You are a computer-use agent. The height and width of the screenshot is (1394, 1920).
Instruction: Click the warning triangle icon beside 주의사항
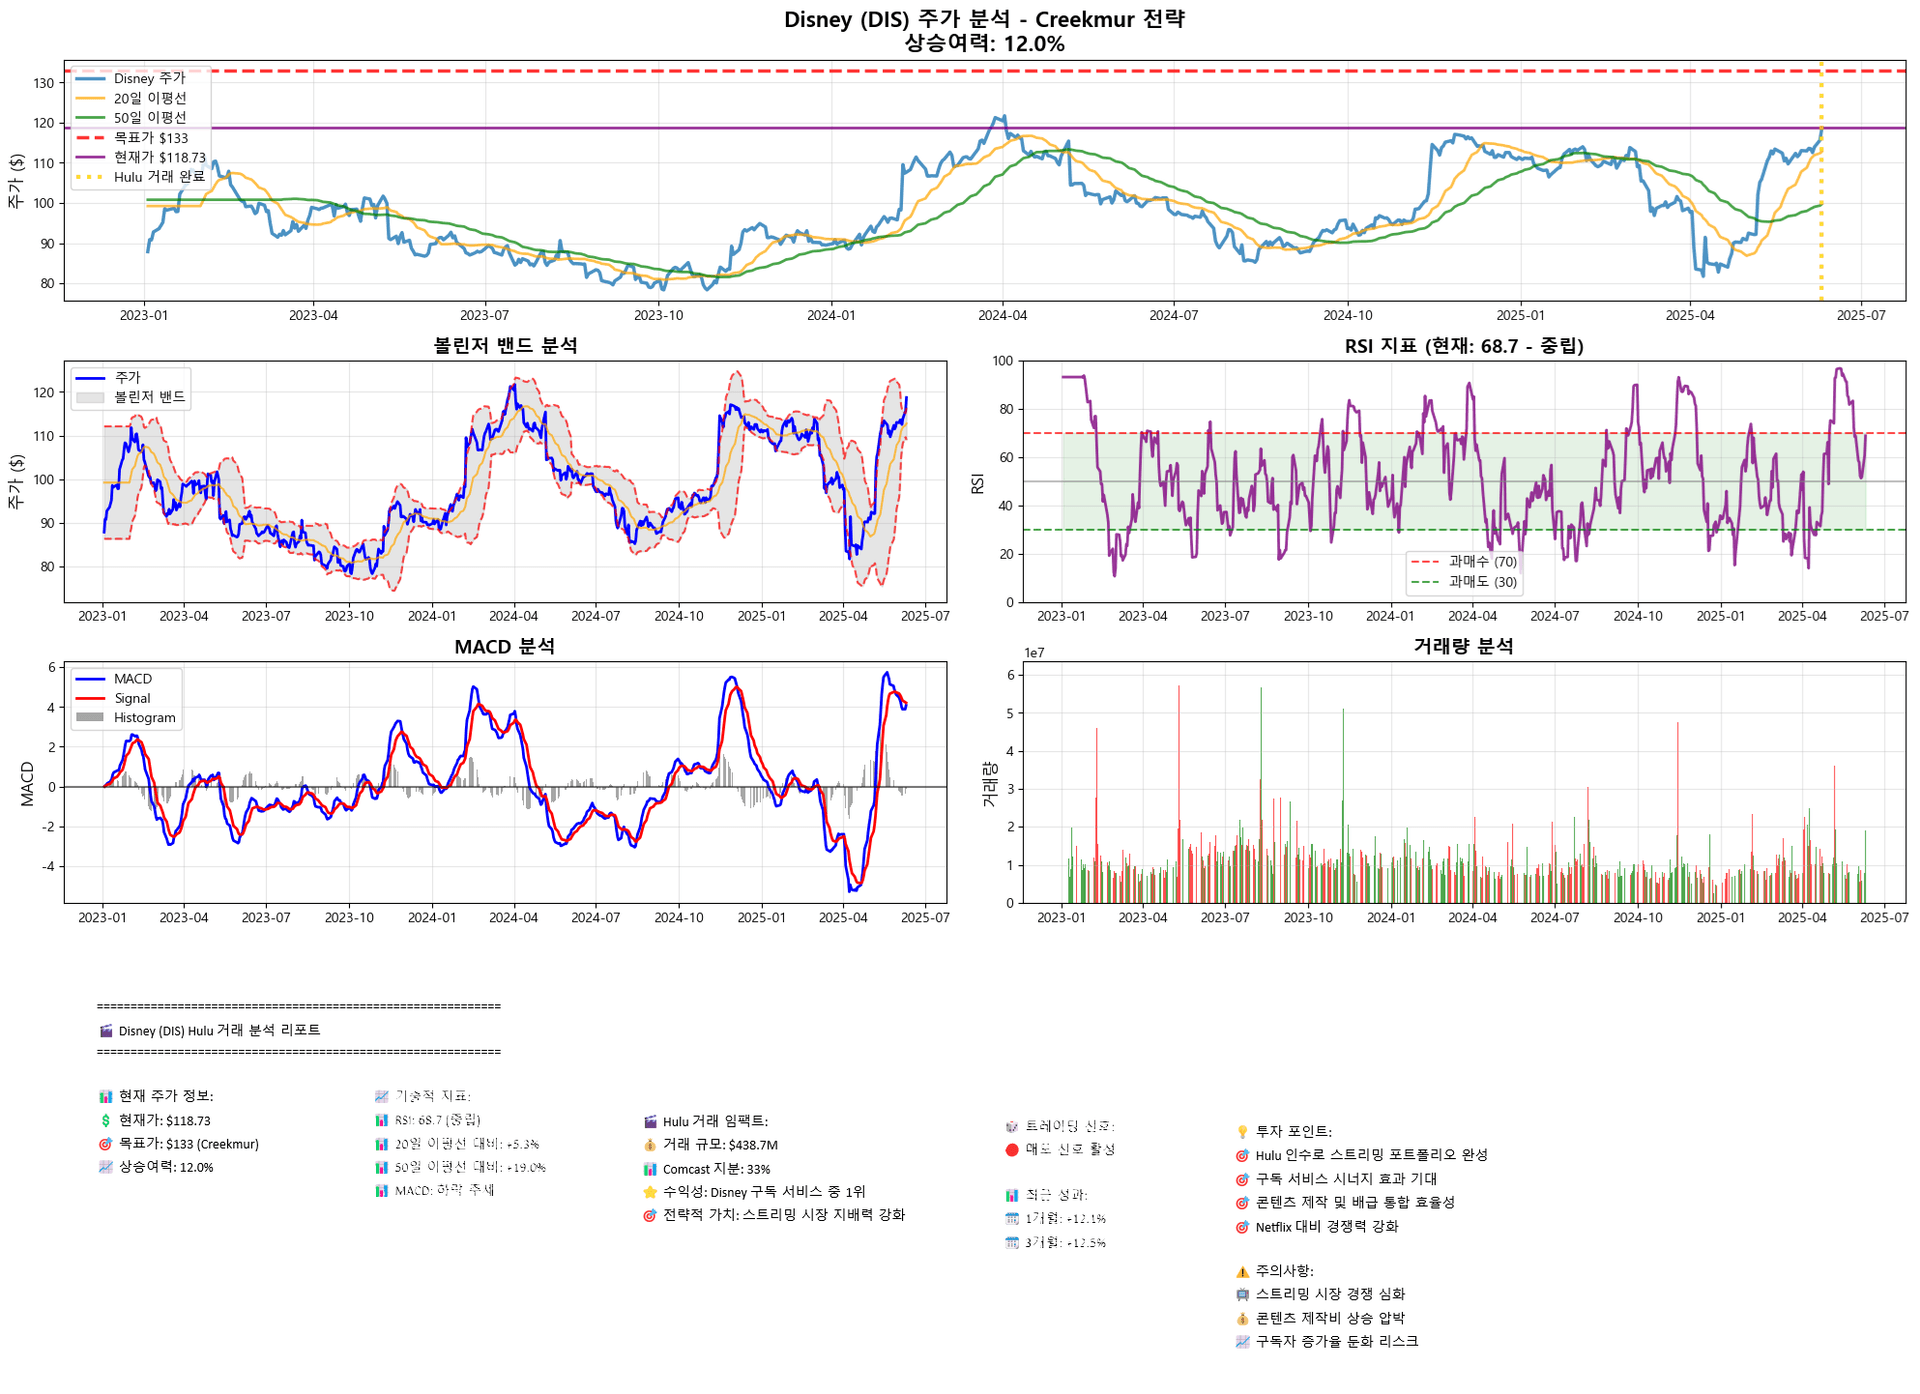(1243, 1271)
